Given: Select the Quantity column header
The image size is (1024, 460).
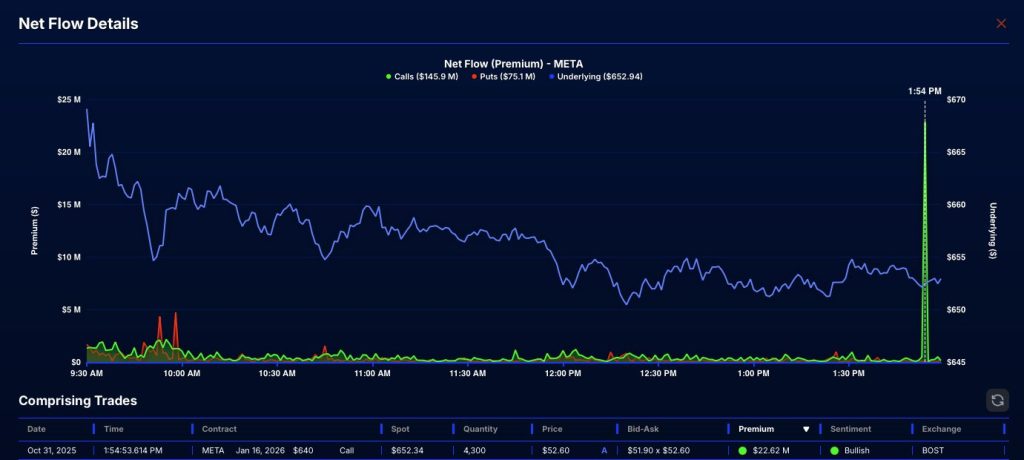Looking at the screenshot, I should [480, 429].
